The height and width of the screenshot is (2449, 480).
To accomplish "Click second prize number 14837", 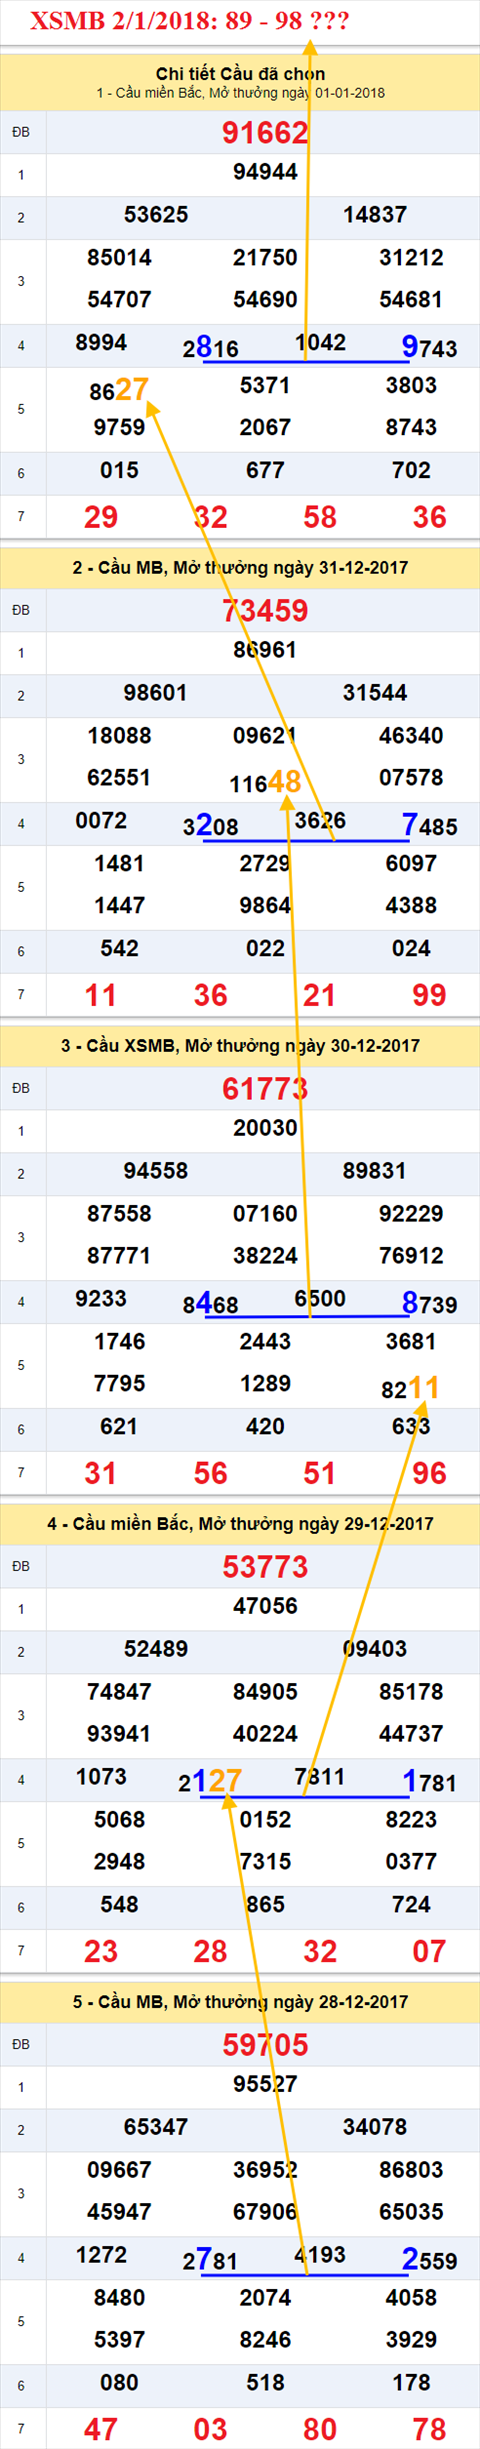I will tap(375, 215).
